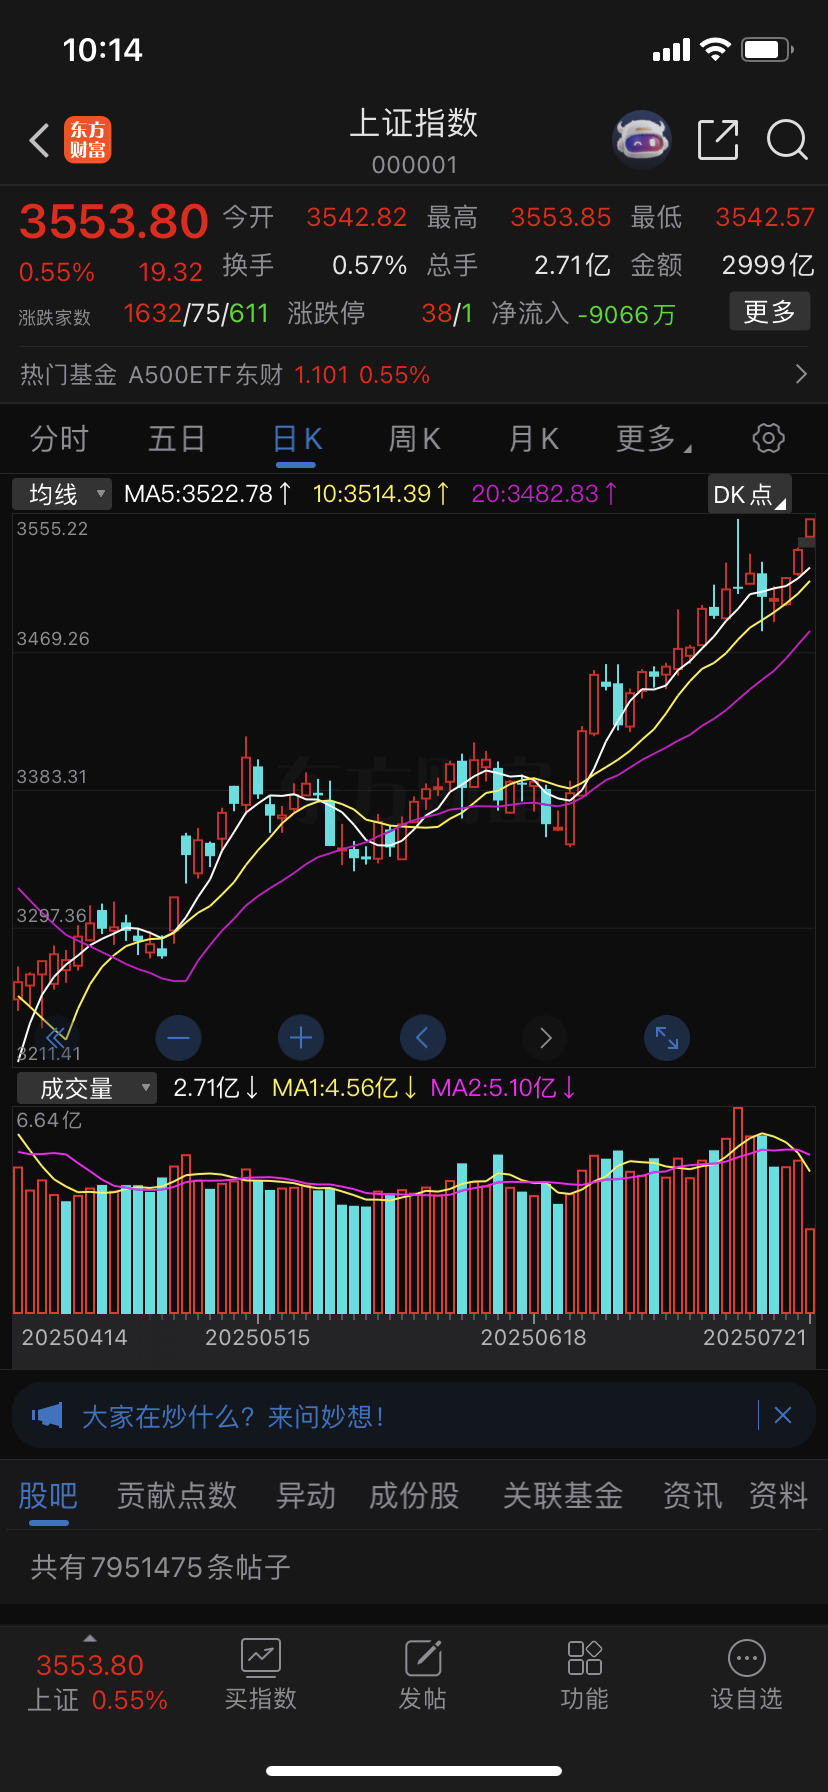Screen dimensions: 828x1792
Task: Zoom out chart with minus button
Action: click(179, 1038)
